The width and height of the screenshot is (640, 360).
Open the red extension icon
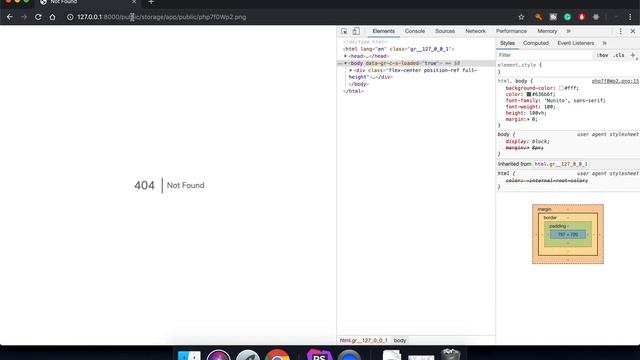(x=582, y=17)
